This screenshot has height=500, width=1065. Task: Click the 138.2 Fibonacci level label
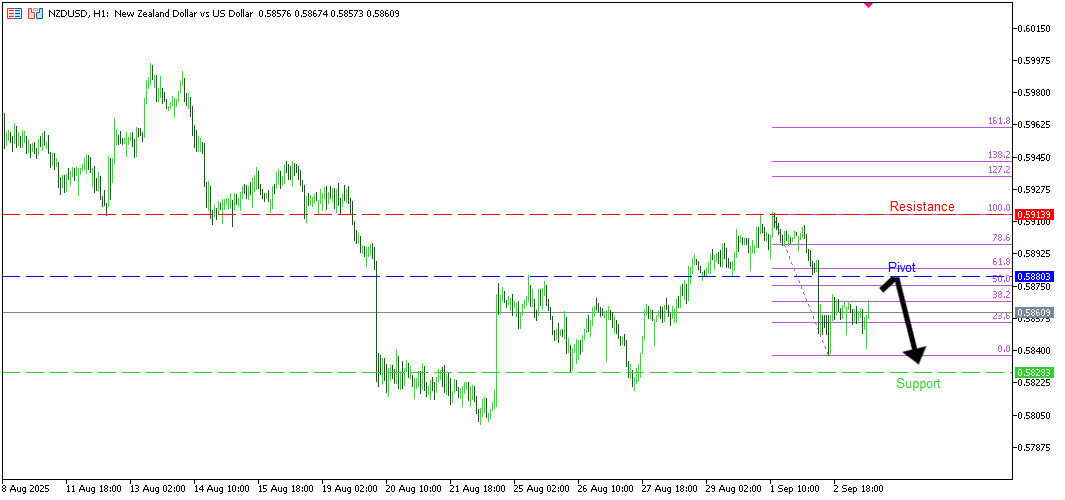[998, 155]
